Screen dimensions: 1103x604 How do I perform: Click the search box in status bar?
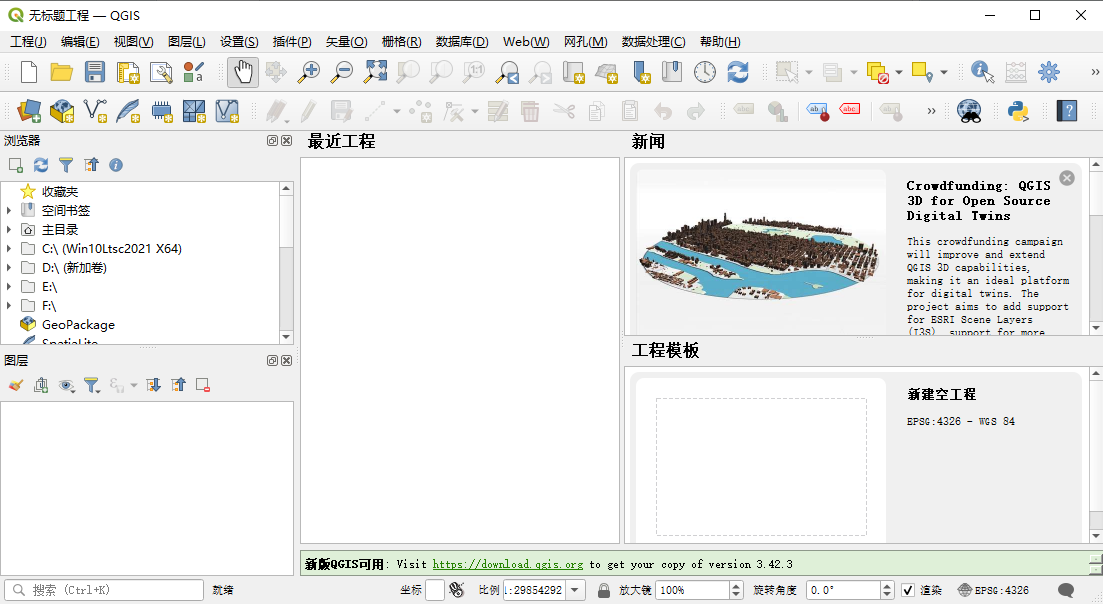[105, 590]
